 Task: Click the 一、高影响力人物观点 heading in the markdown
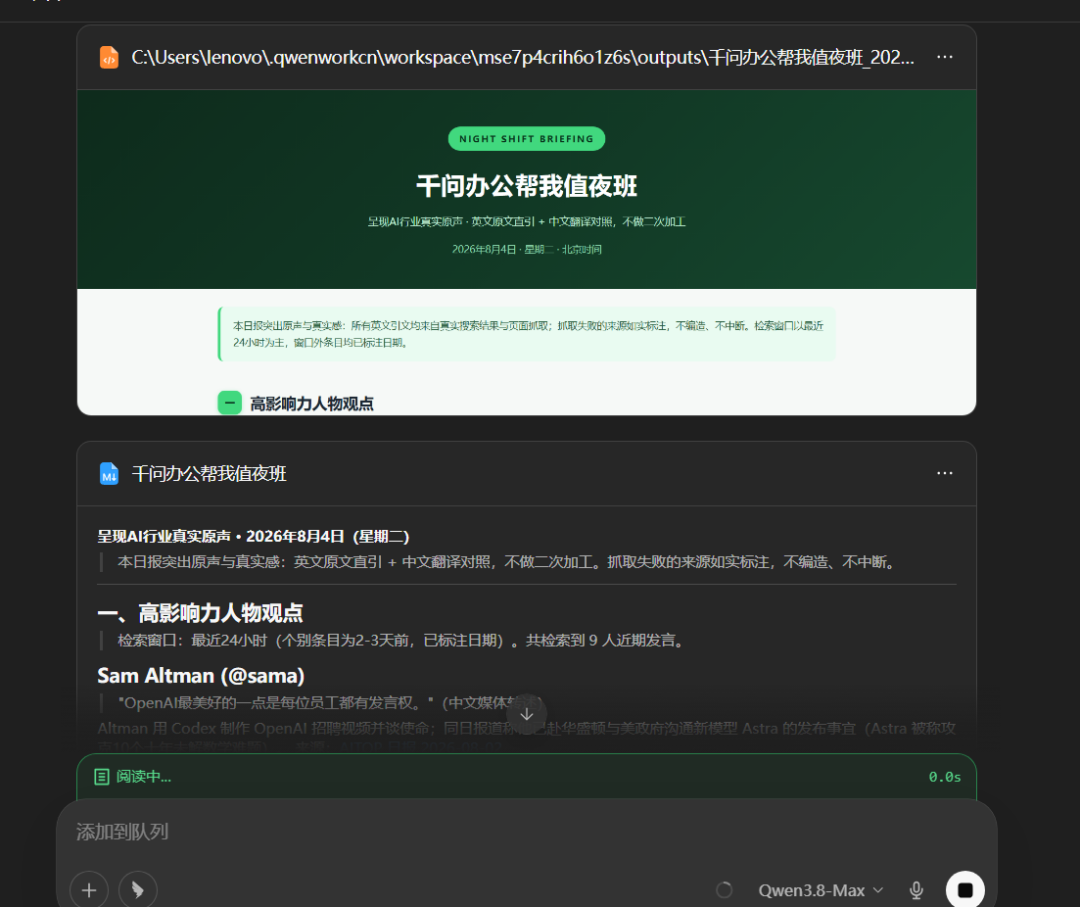(x=200, y=613)
